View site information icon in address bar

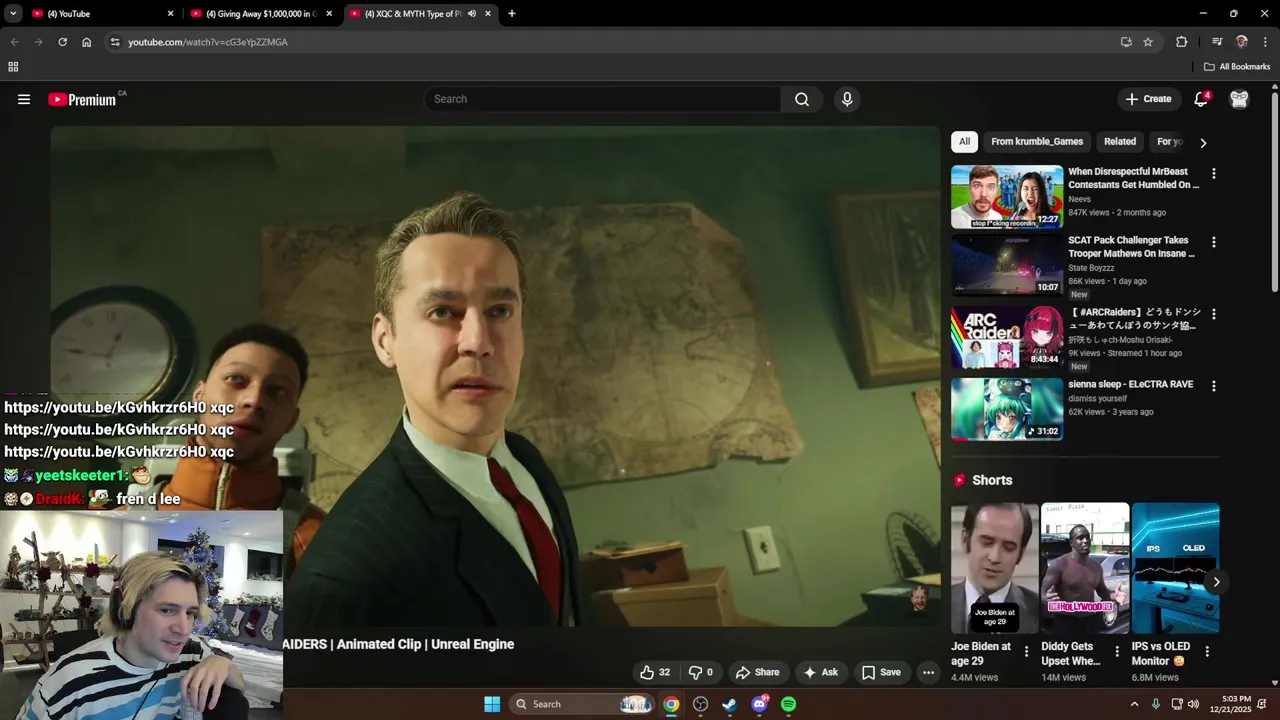(115, 42)
